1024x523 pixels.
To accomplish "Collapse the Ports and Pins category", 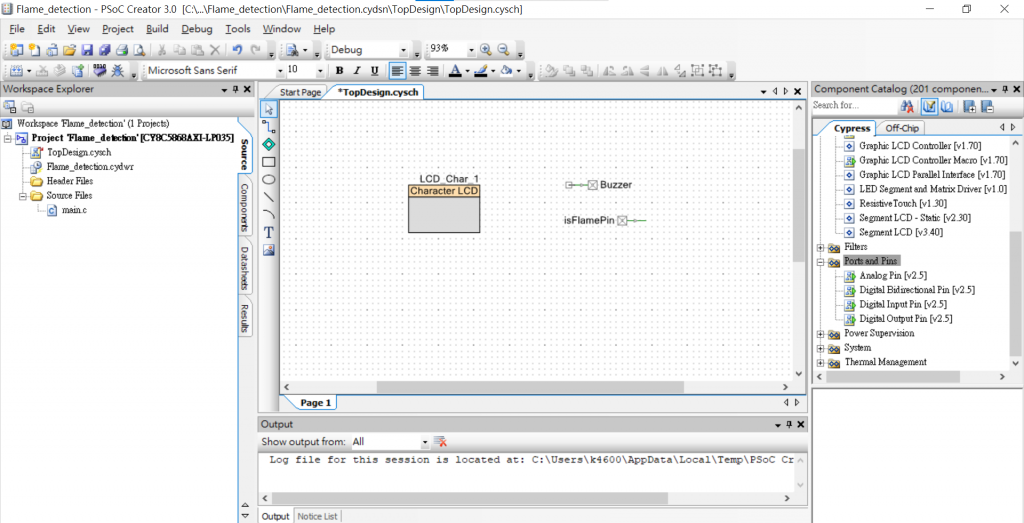I will click(x=820, y=262).
